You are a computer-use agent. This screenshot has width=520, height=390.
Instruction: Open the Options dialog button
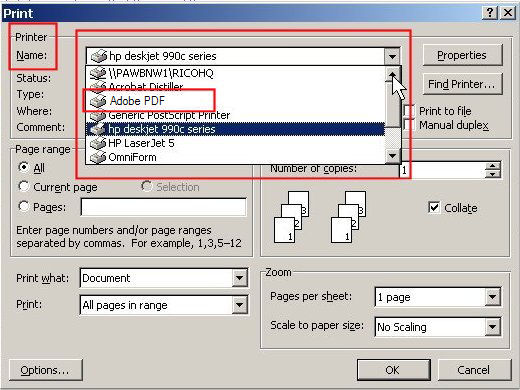[45, 370]
